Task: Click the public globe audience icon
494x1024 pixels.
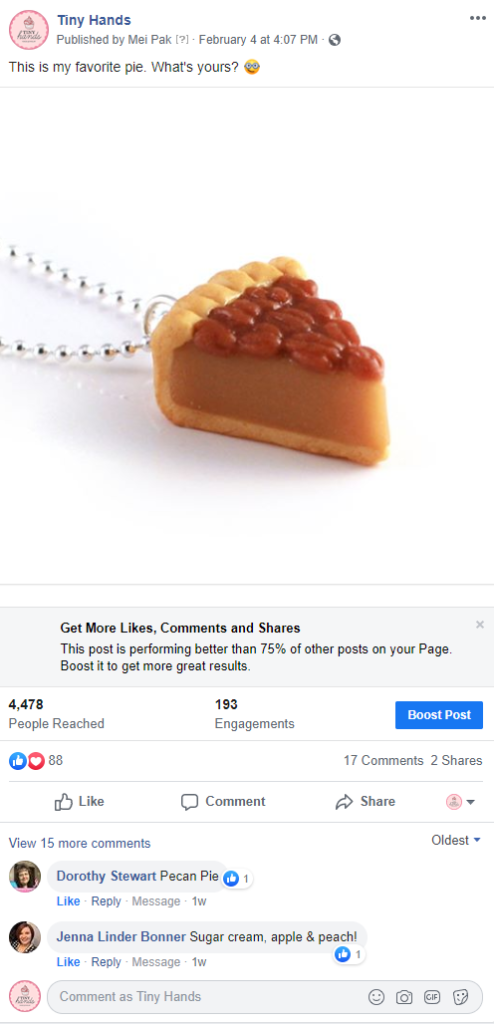Action: [x=335, y=40]
